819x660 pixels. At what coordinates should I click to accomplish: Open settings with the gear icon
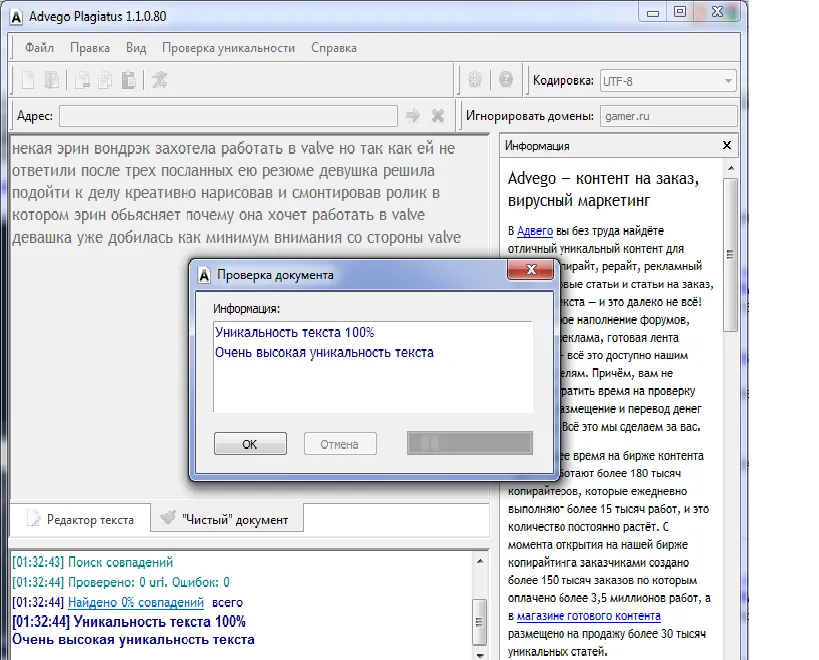(476, 81)
